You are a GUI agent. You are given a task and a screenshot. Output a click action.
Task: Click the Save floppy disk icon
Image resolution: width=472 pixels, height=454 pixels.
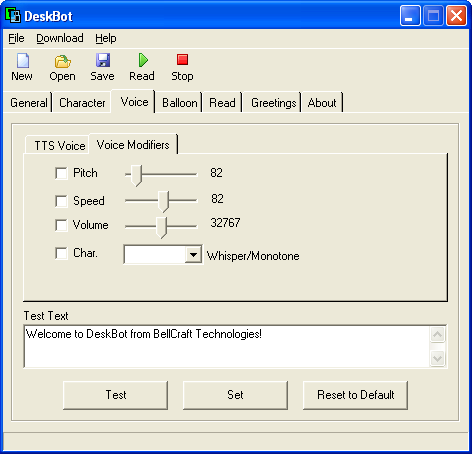[x=103, y=61]
